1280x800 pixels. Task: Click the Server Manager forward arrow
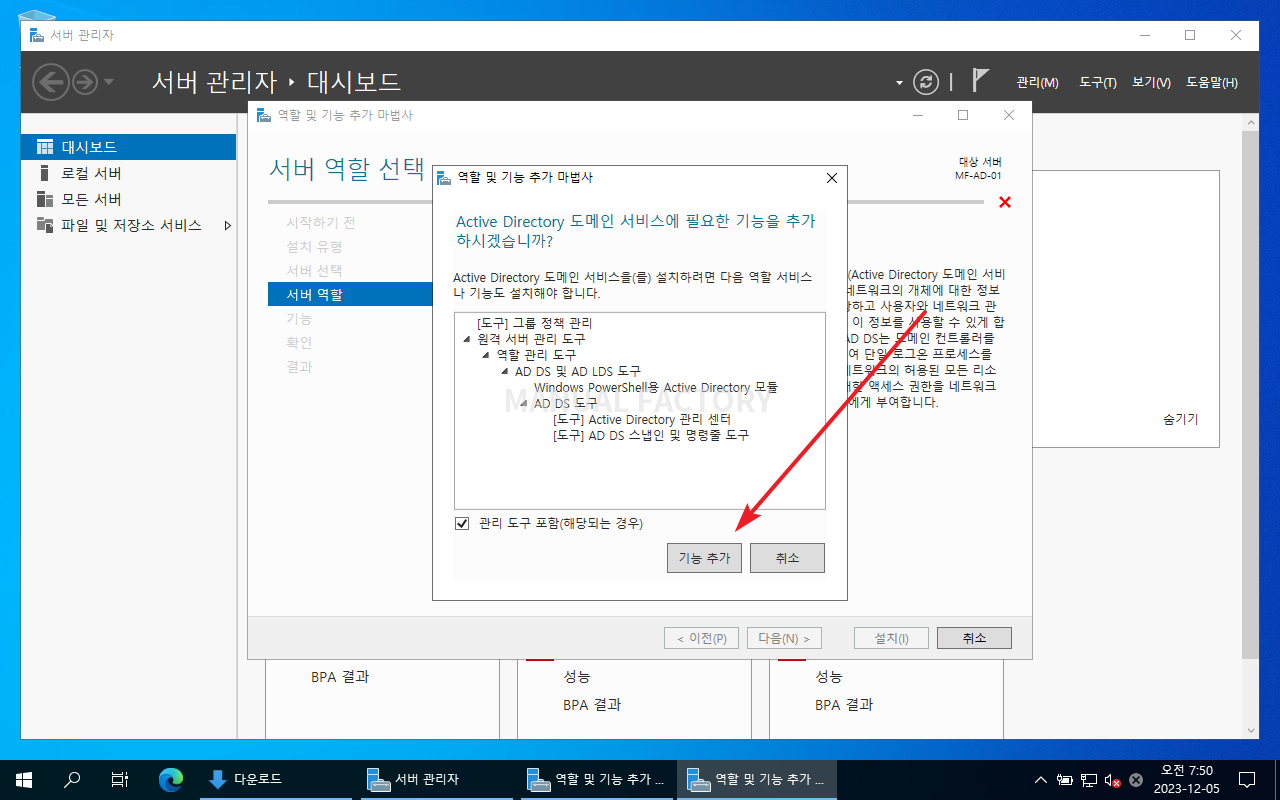pos(85,82)
